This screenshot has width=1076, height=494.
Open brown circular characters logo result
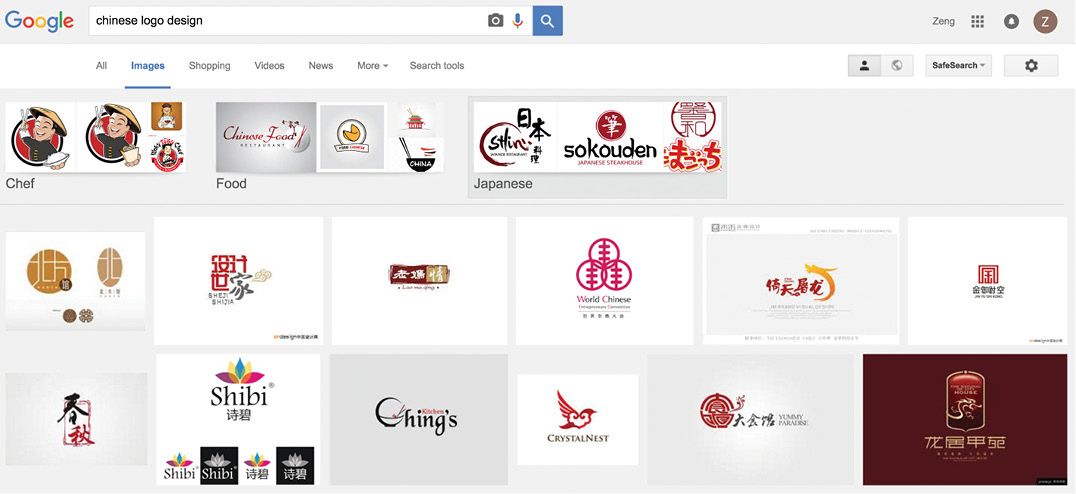(x=75, y=281)
